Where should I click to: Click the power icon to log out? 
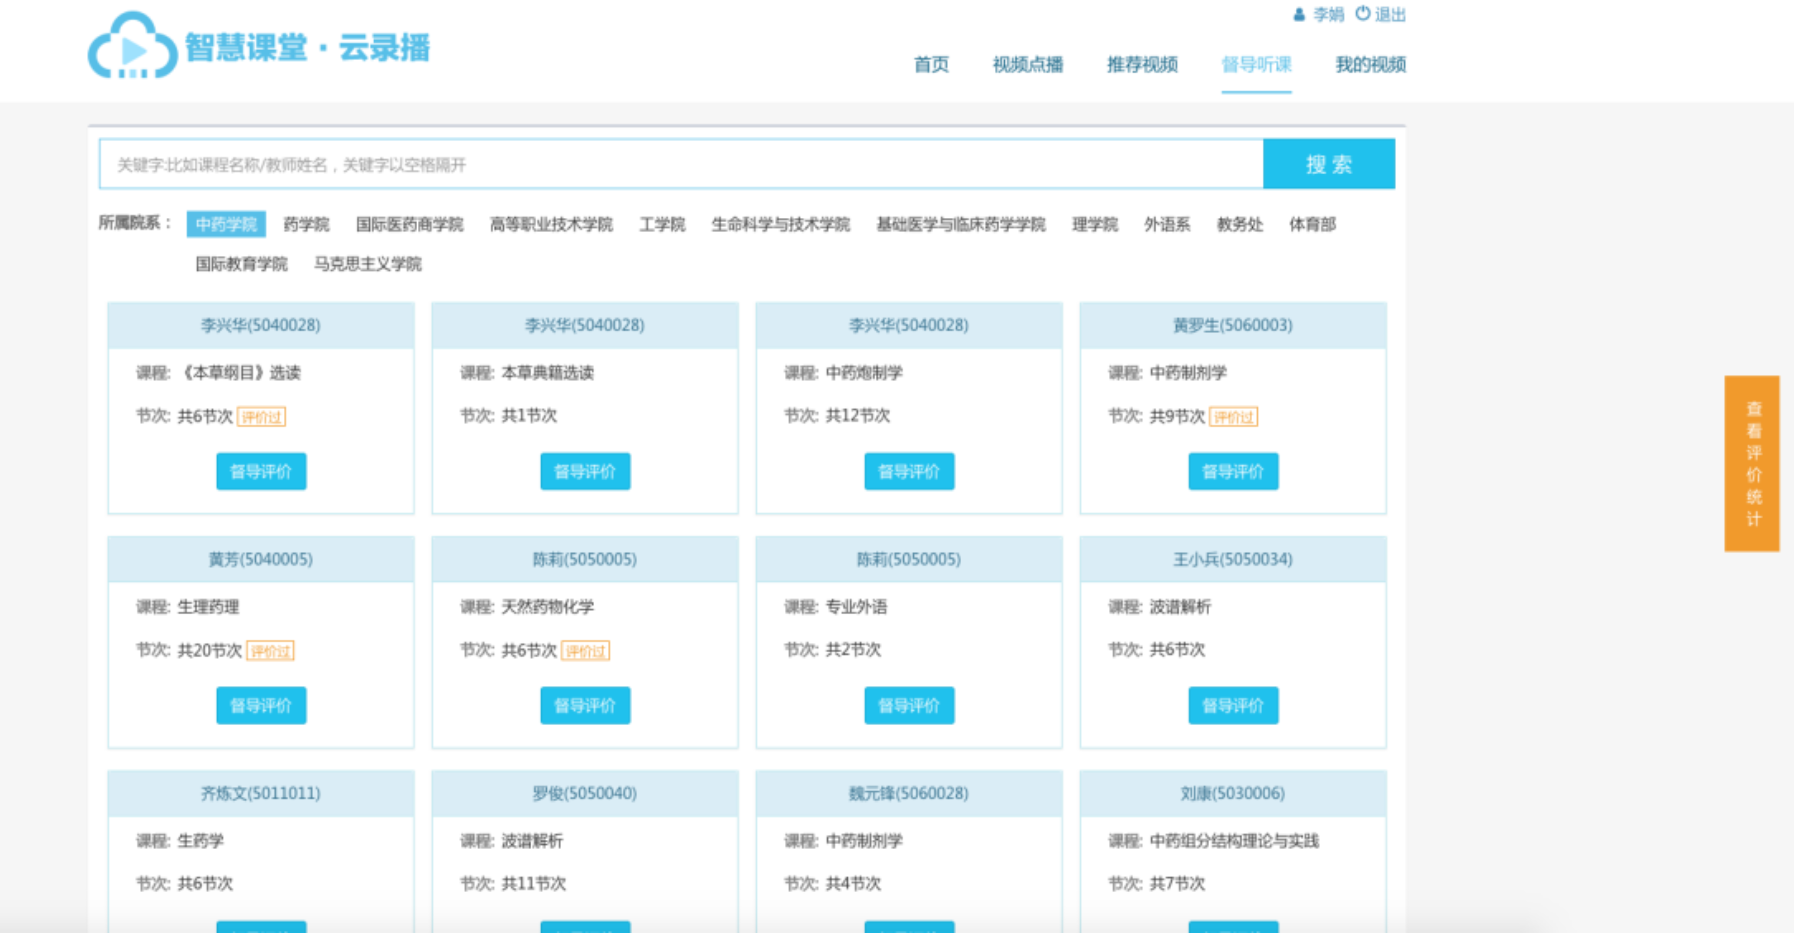[1362, 14]
